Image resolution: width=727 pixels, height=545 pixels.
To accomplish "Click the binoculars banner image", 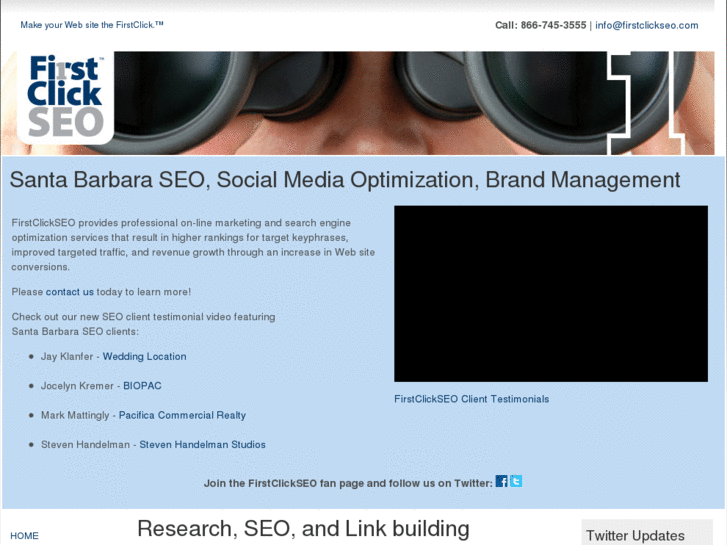I will (358, 103).
